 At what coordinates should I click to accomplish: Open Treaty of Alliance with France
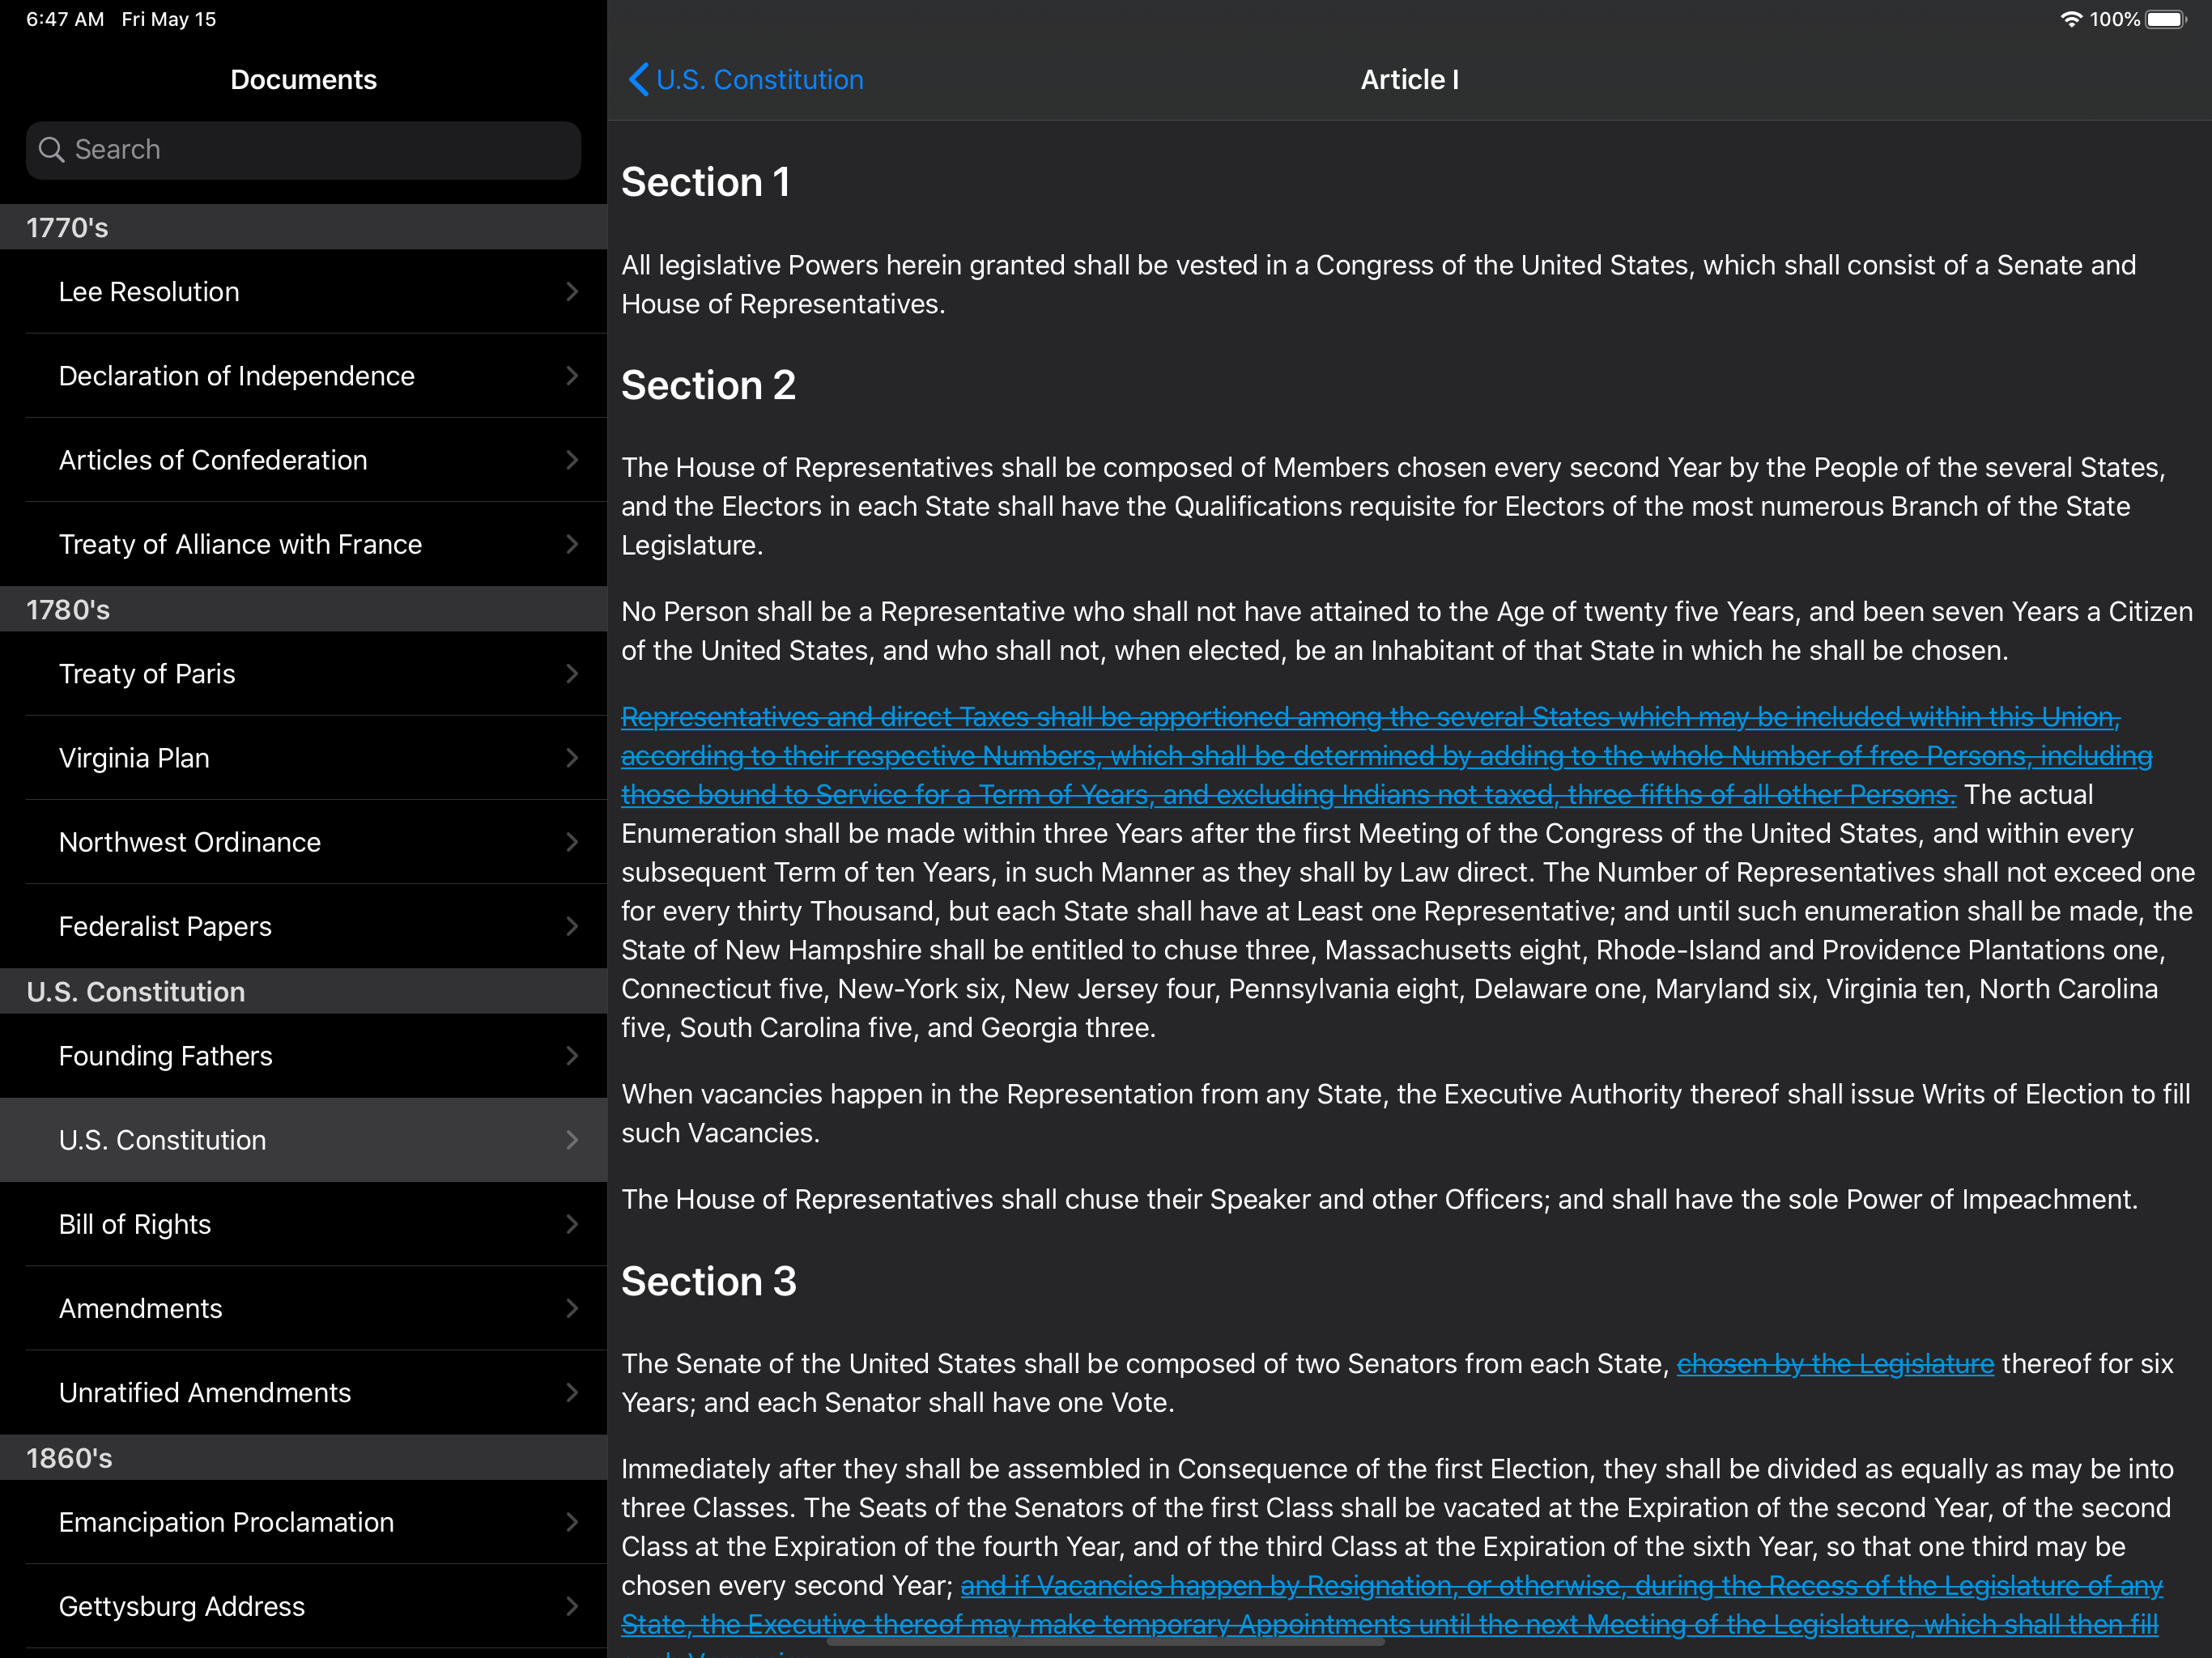[x=303, y=543]
